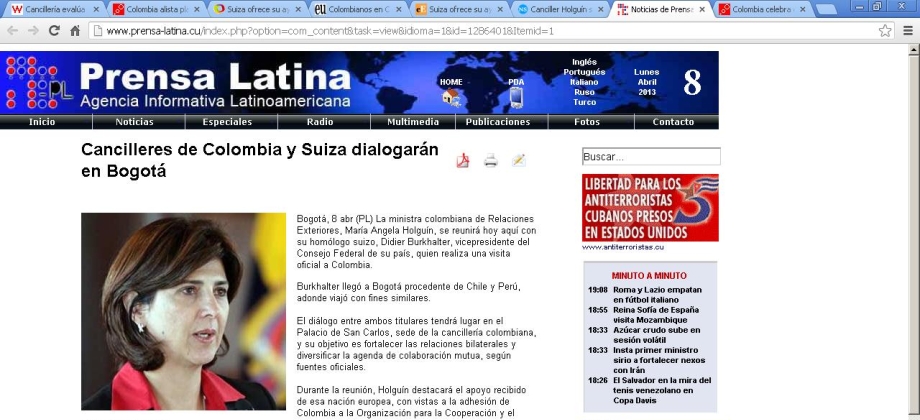
Task: Open www.antiterroristas.cu link
Action: click(623, 247)
